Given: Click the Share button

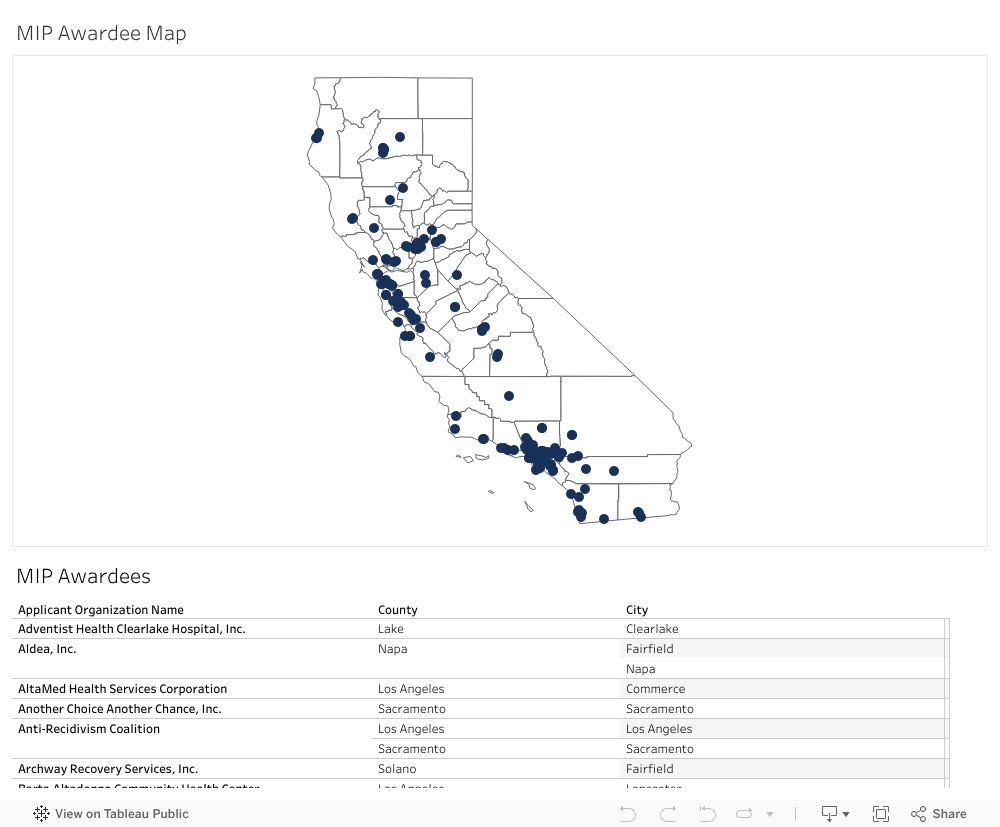Looking at the screenshot, I should (939, 814).
